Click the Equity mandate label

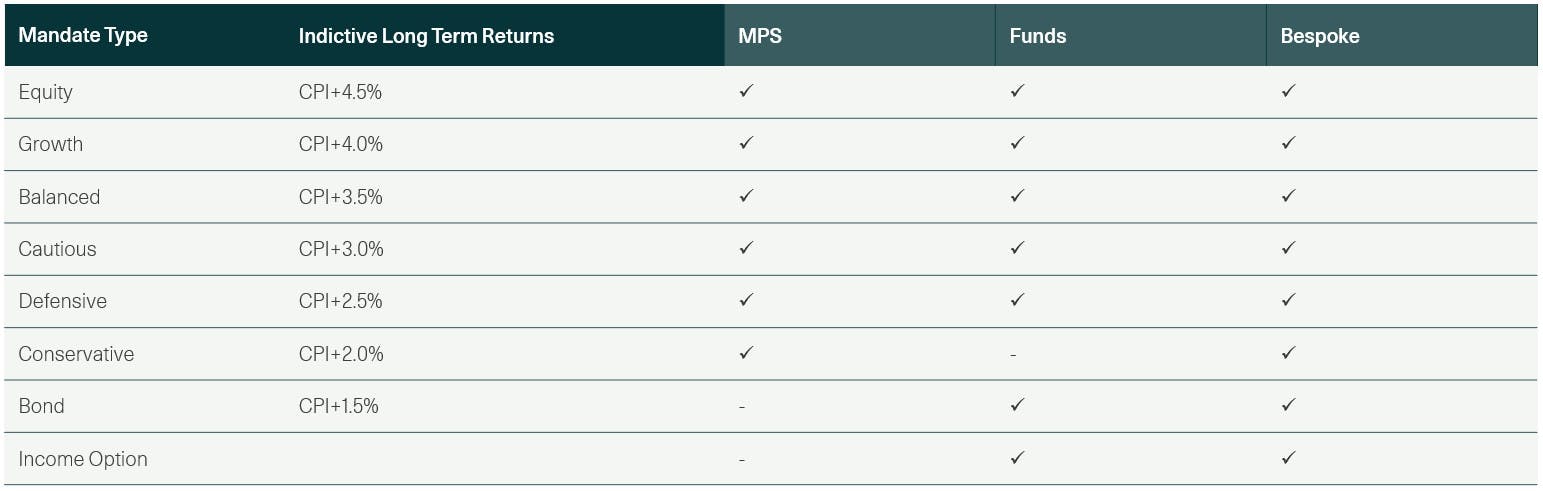pos(46,92)
